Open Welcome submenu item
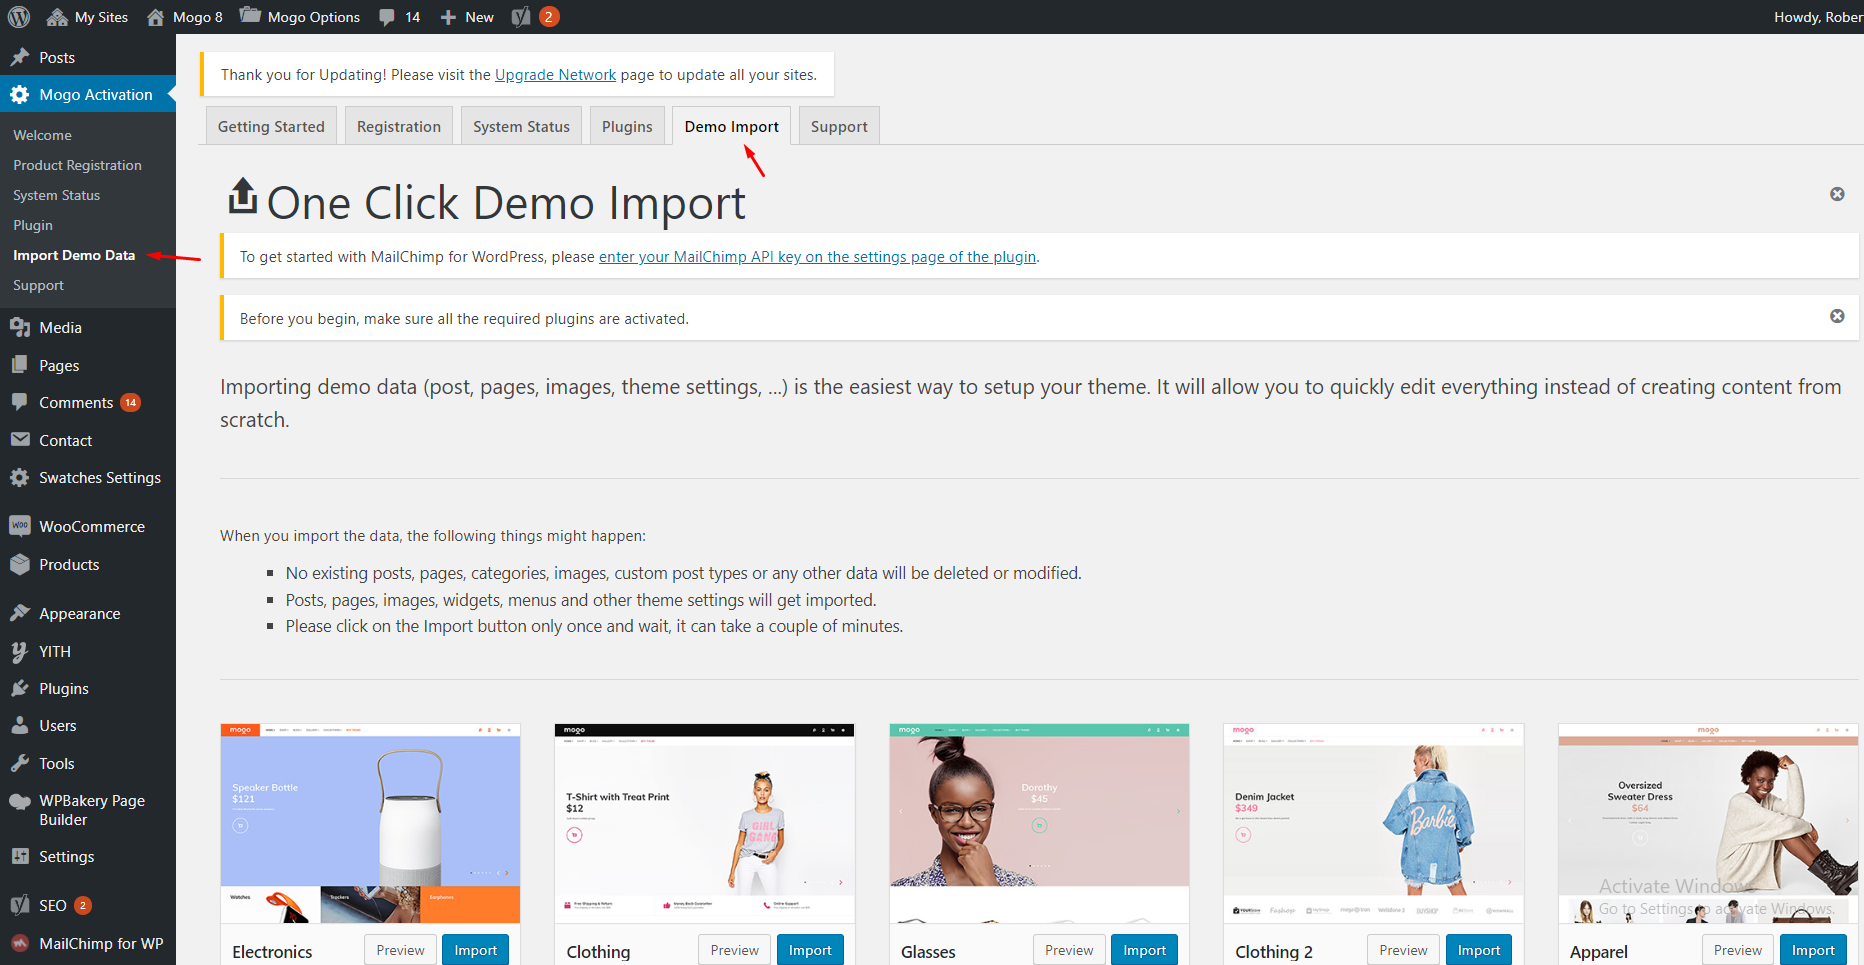 [42, 135]
